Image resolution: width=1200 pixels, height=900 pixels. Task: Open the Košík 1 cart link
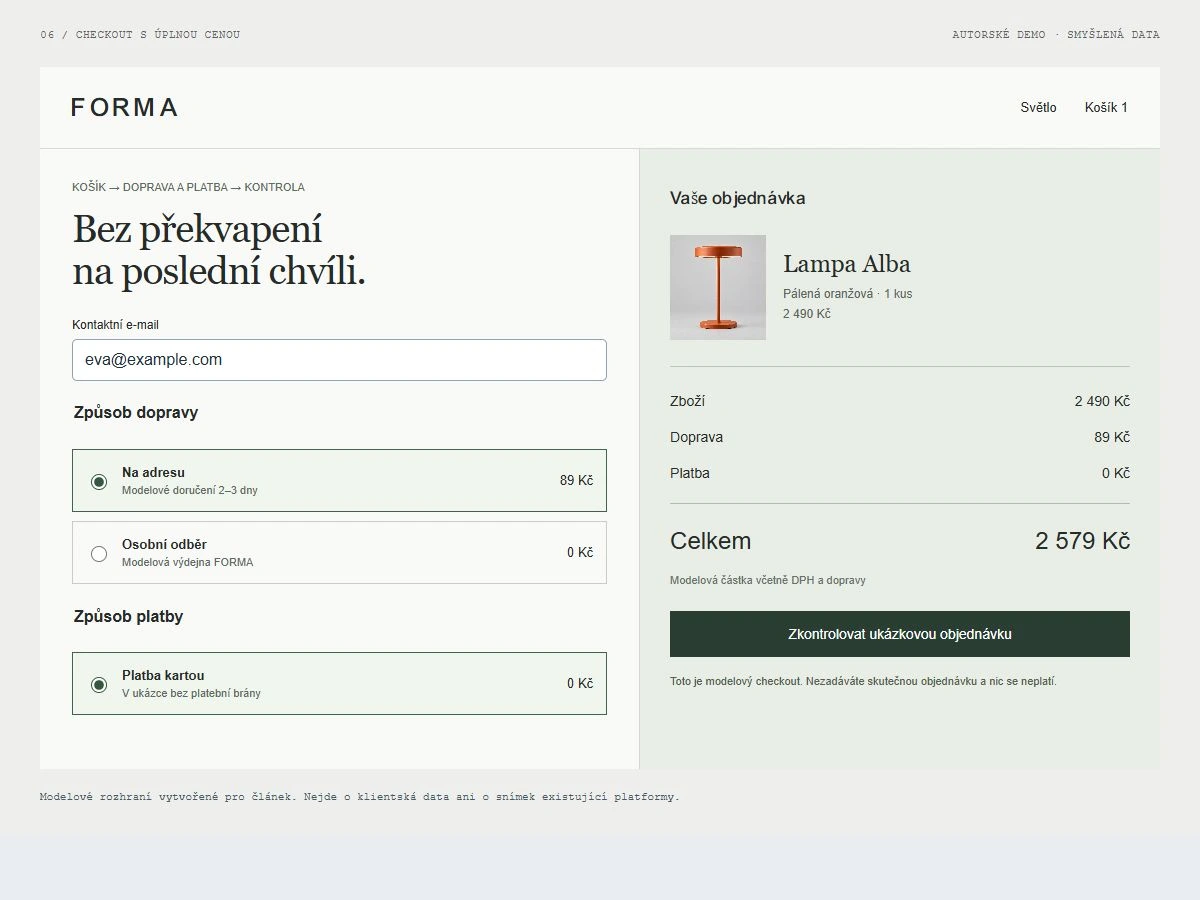1106,107
